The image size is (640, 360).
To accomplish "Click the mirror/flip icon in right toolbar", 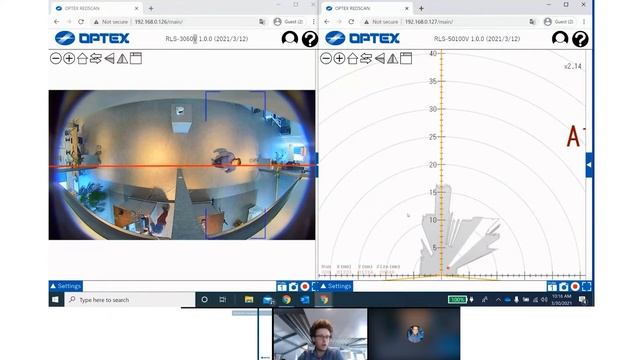I will [x=393, y=58].
